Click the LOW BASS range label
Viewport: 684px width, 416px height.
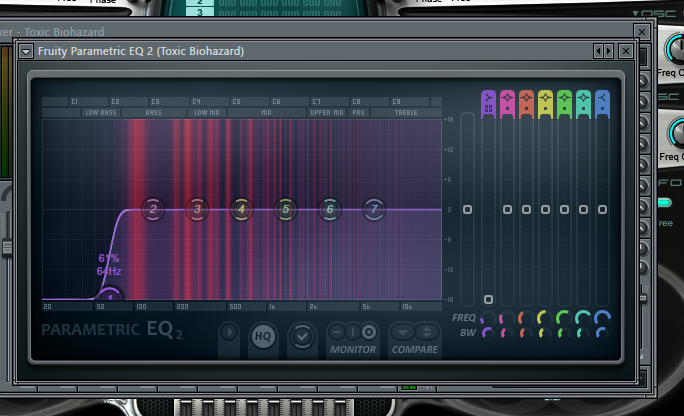tap(101, 113)
